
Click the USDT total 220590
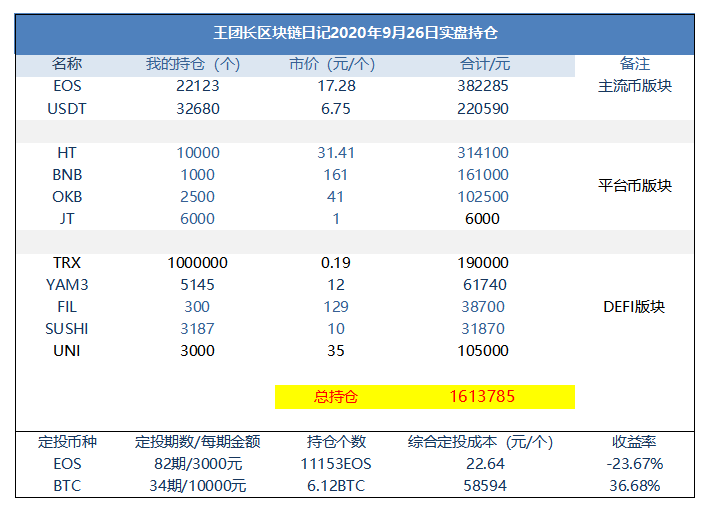click(483, 109)
